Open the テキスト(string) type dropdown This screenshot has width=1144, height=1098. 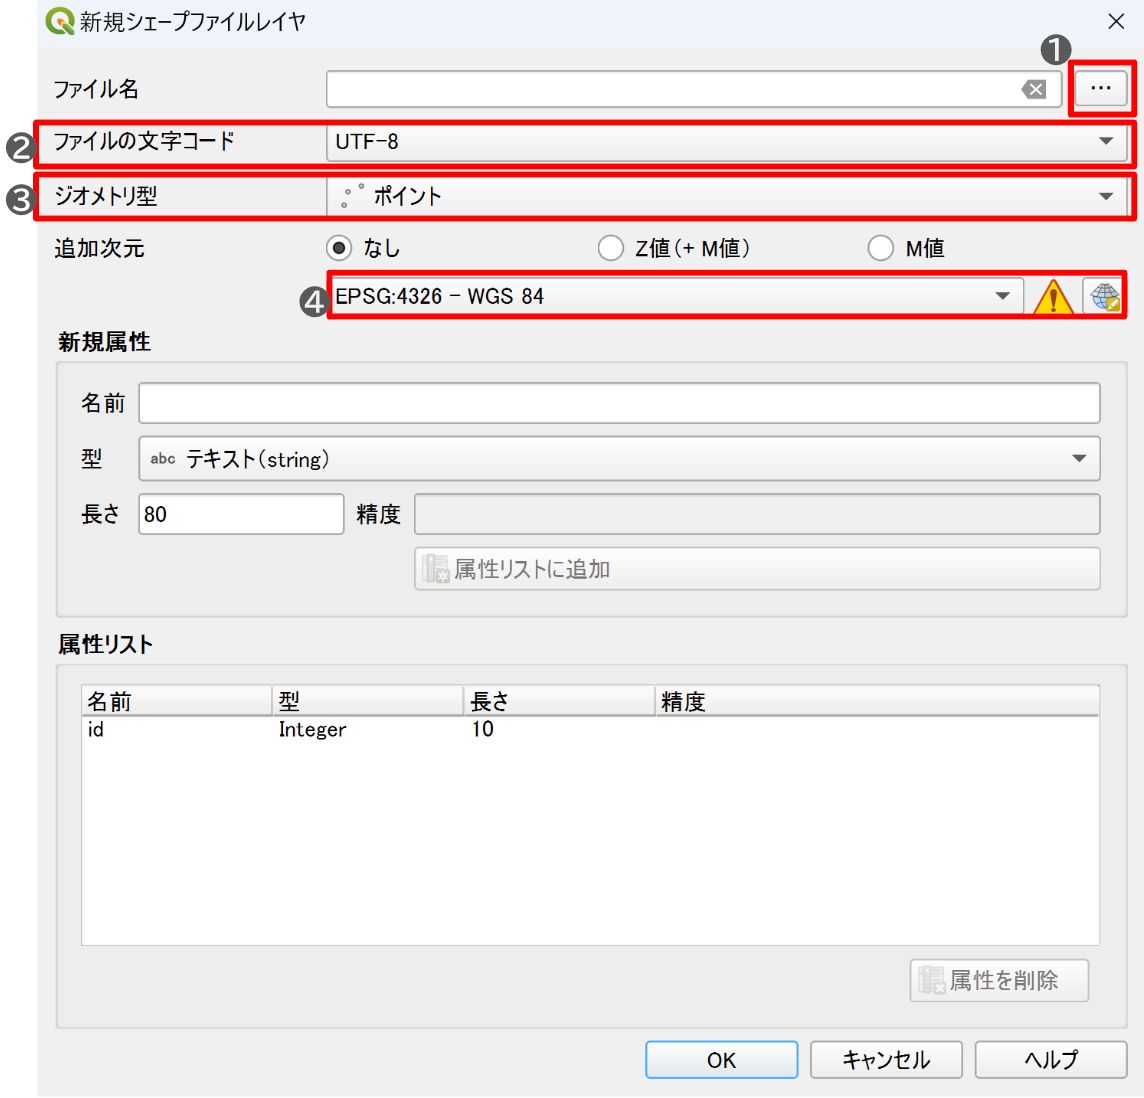[619, 459]
